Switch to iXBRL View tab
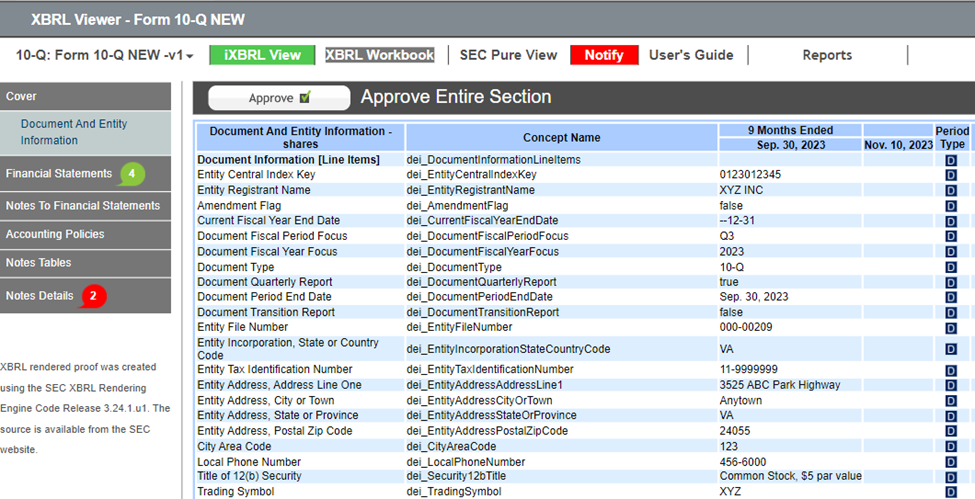Image resolution: width=975 pixels, height=499 pixels. (262, 55)
